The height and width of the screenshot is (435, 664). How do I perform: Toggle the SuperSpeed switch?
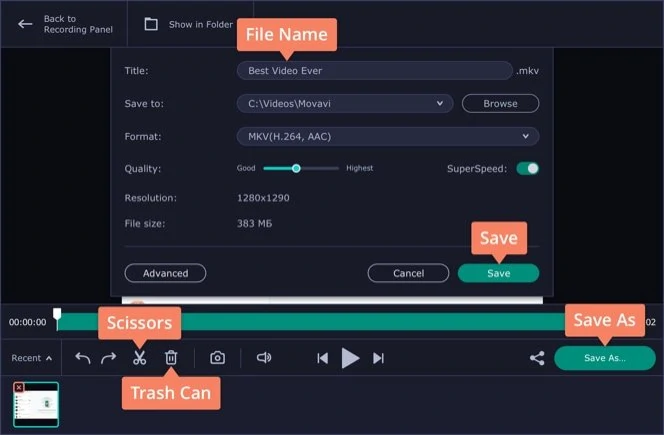pos(527,168)
